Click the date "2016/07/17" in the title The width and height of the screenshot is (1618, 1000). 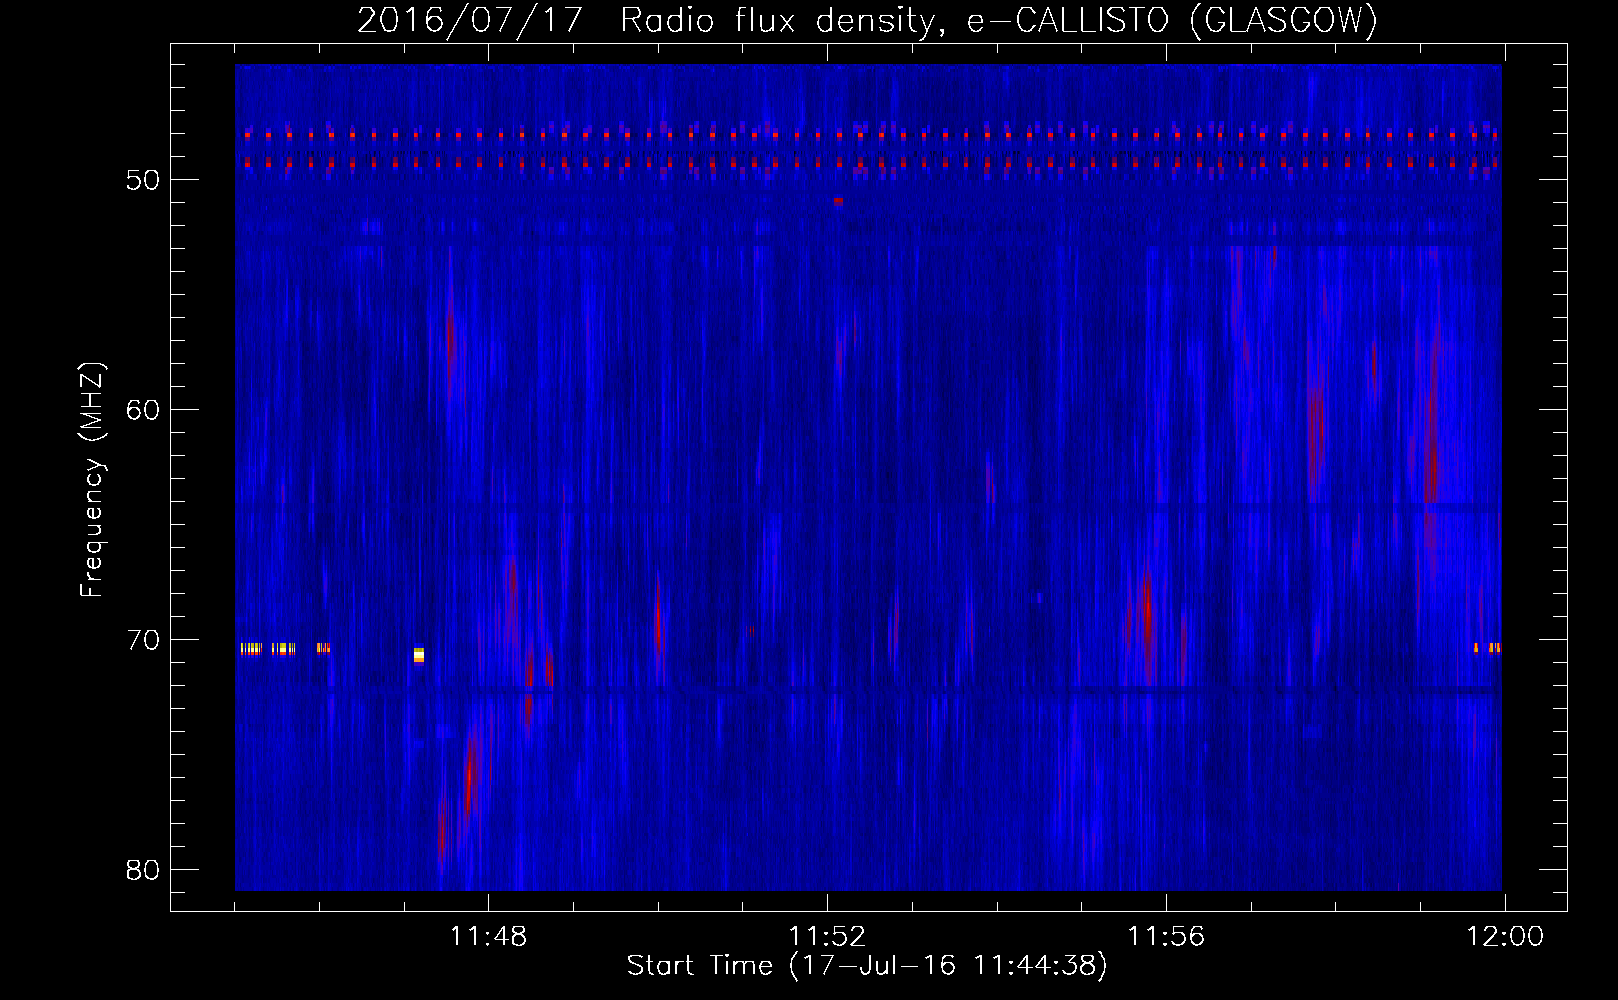pos(469,21)
